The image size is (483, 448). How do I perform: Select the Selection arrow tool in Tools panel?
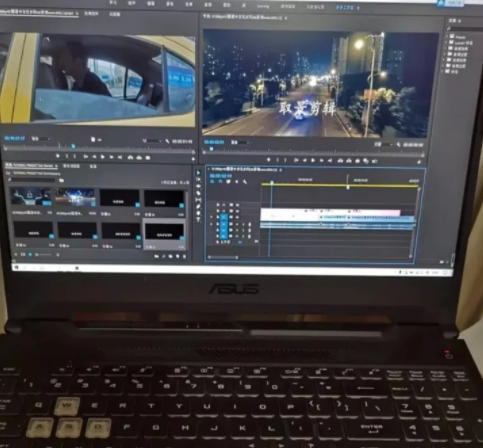click(x=199, y=172)
